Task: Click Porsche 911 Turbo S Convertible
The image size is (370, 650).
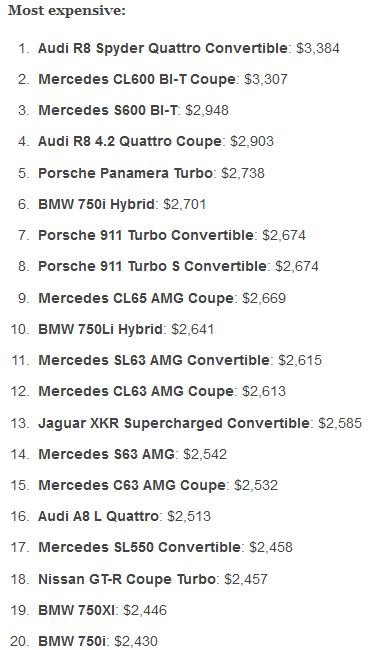Action: click(152, 266)
